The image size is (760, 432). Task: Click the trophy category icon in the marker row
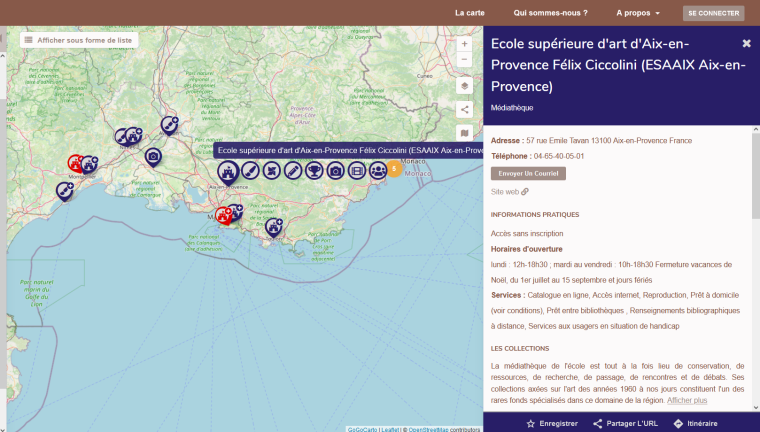tap(315, 171)
